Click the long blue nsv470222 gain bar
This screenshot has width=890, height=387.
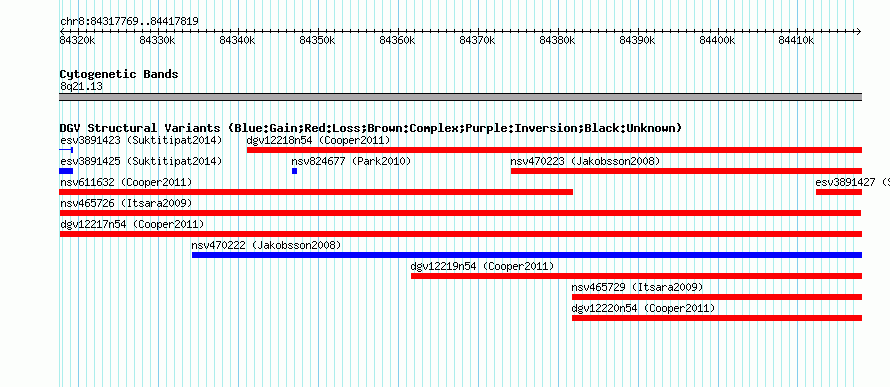click(x=527, y=255)
